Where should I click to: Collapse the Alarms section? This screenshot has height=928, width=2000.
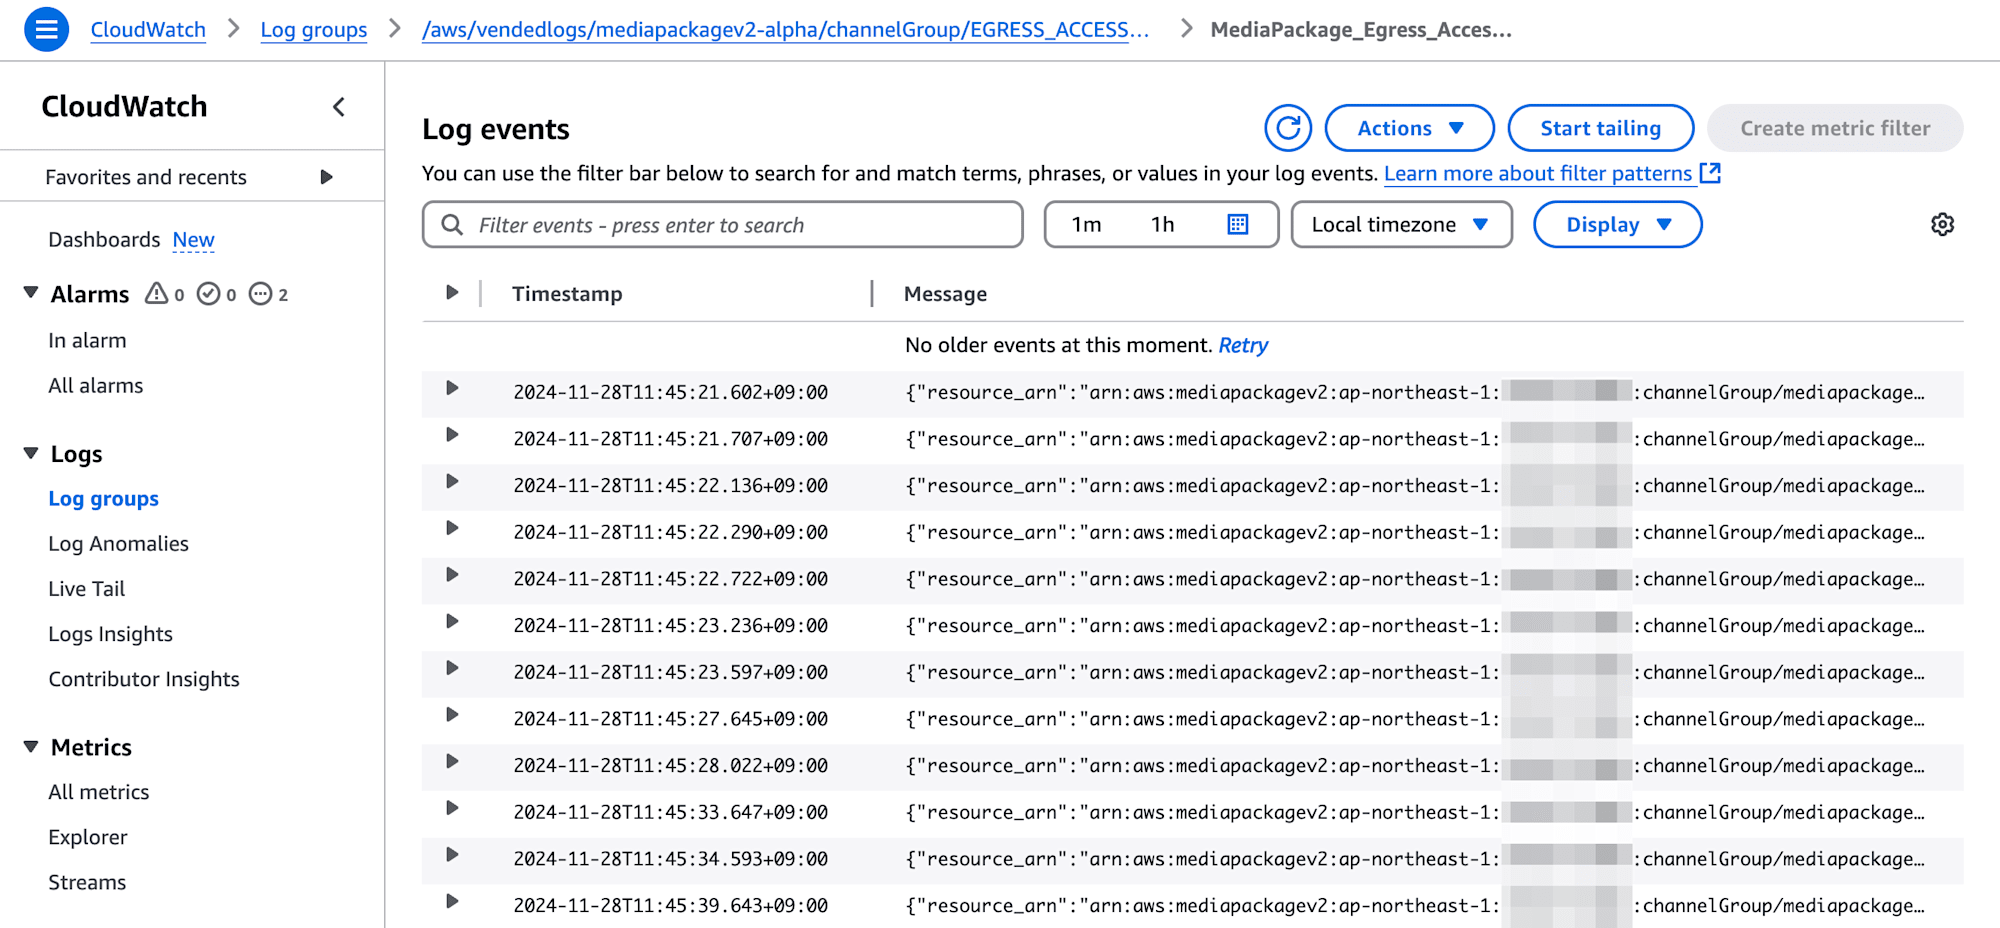tap(31, 293)
